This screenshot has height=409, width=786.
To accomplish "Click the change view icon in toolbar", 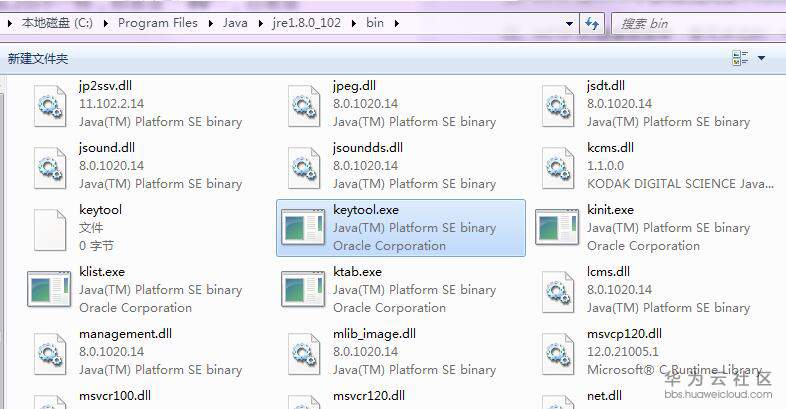I will [740, 58].
